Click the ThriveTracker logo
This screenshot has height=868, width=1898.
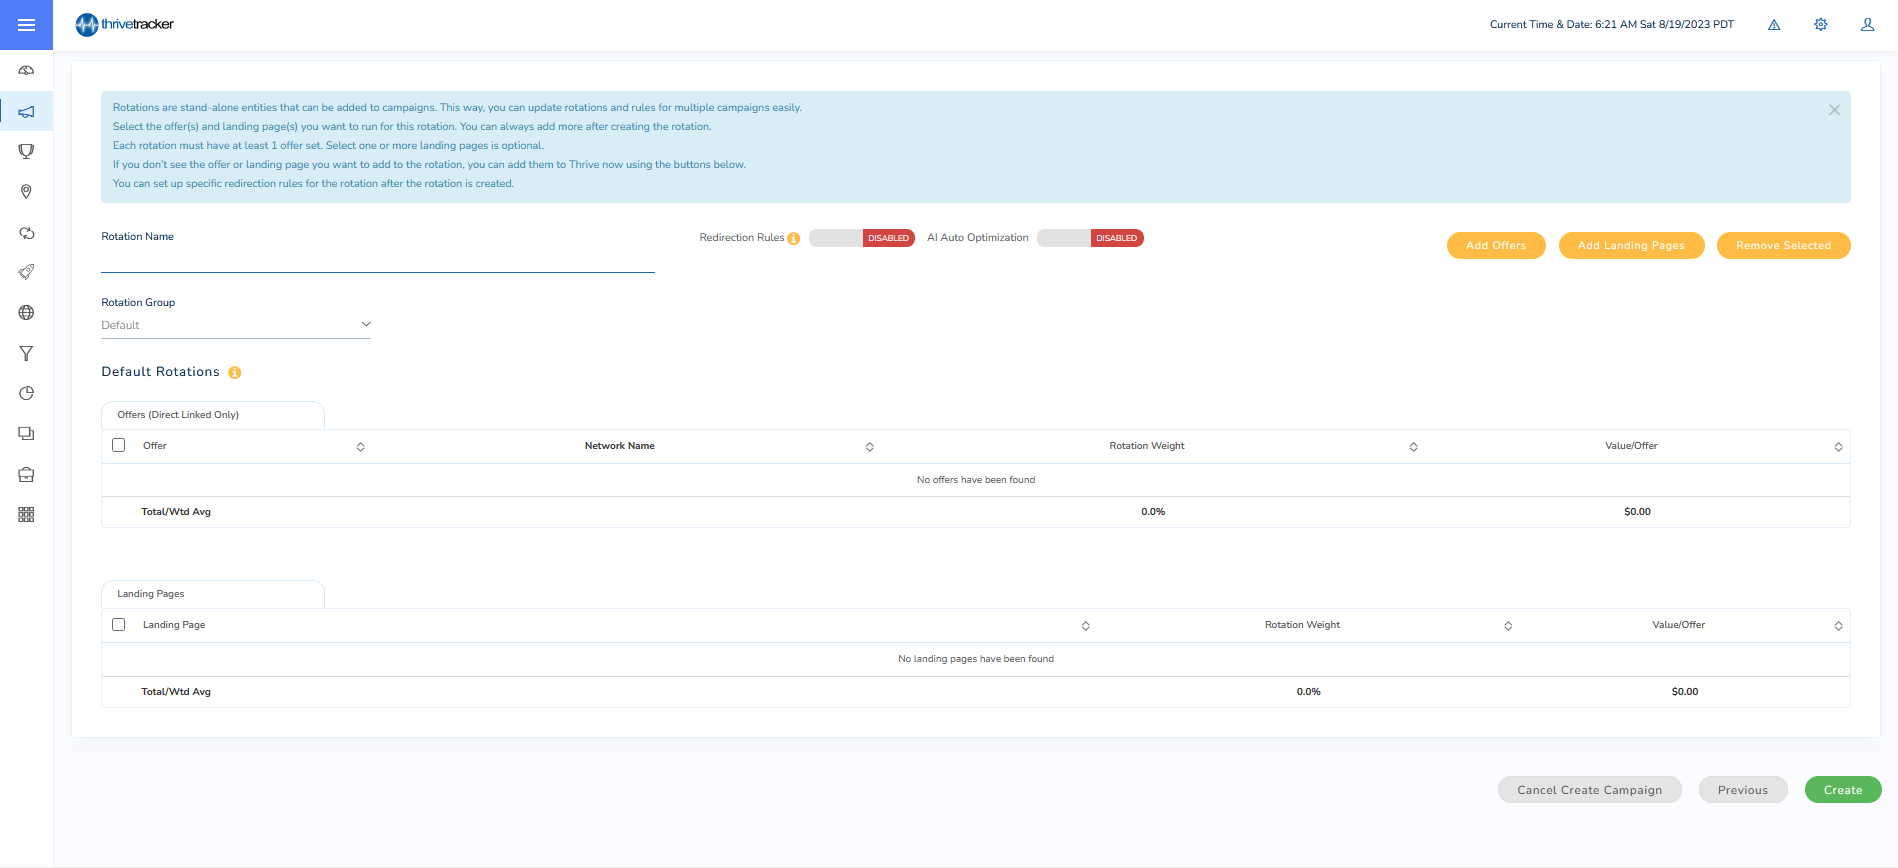[x=125, y=24]
